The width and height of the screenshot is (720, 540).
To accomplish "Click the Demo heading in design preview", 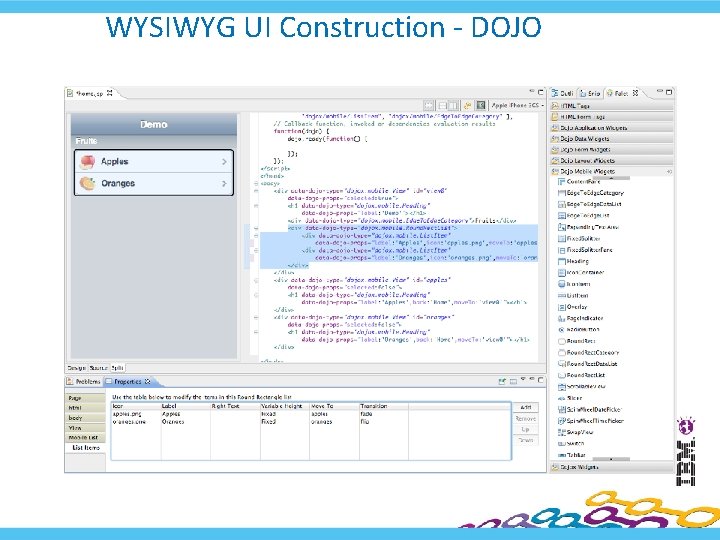I will 154,124.
